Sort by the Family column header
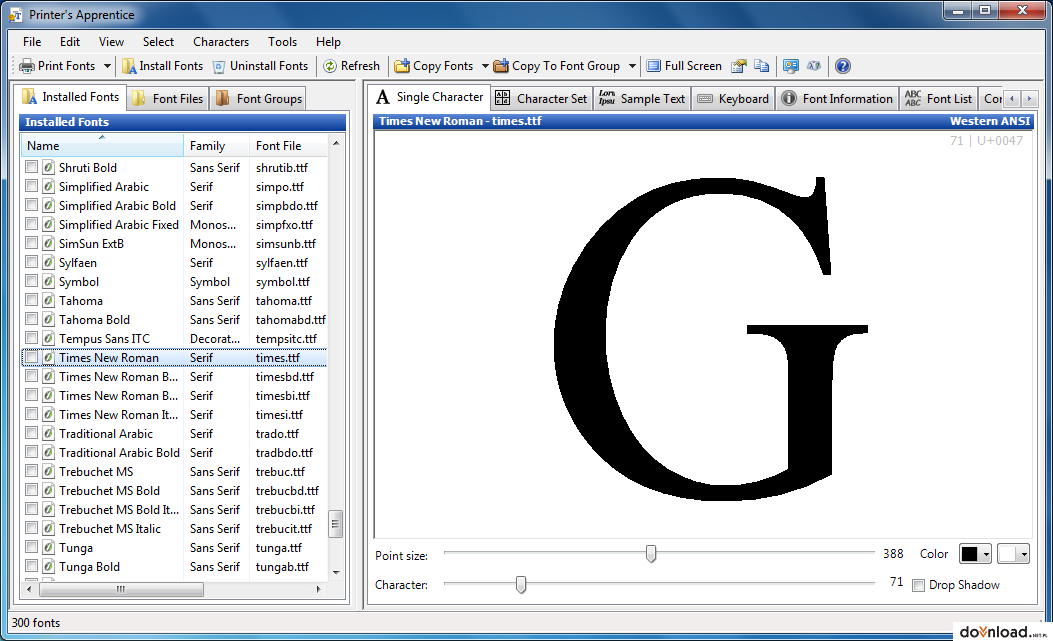This screenshot has width=1053, height=641. coord(216,146)
